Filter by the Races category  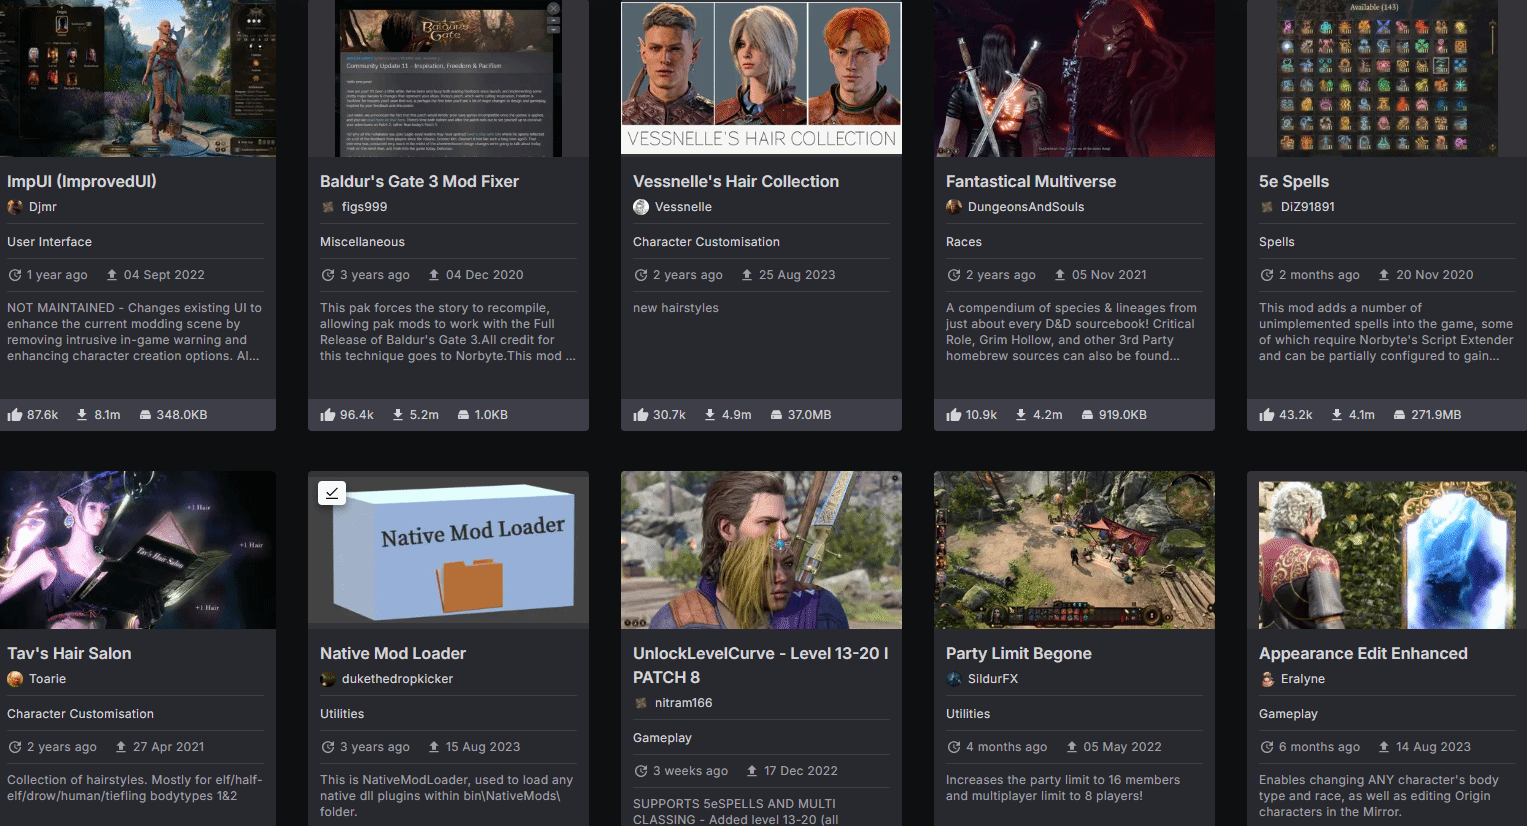point(964,242)
